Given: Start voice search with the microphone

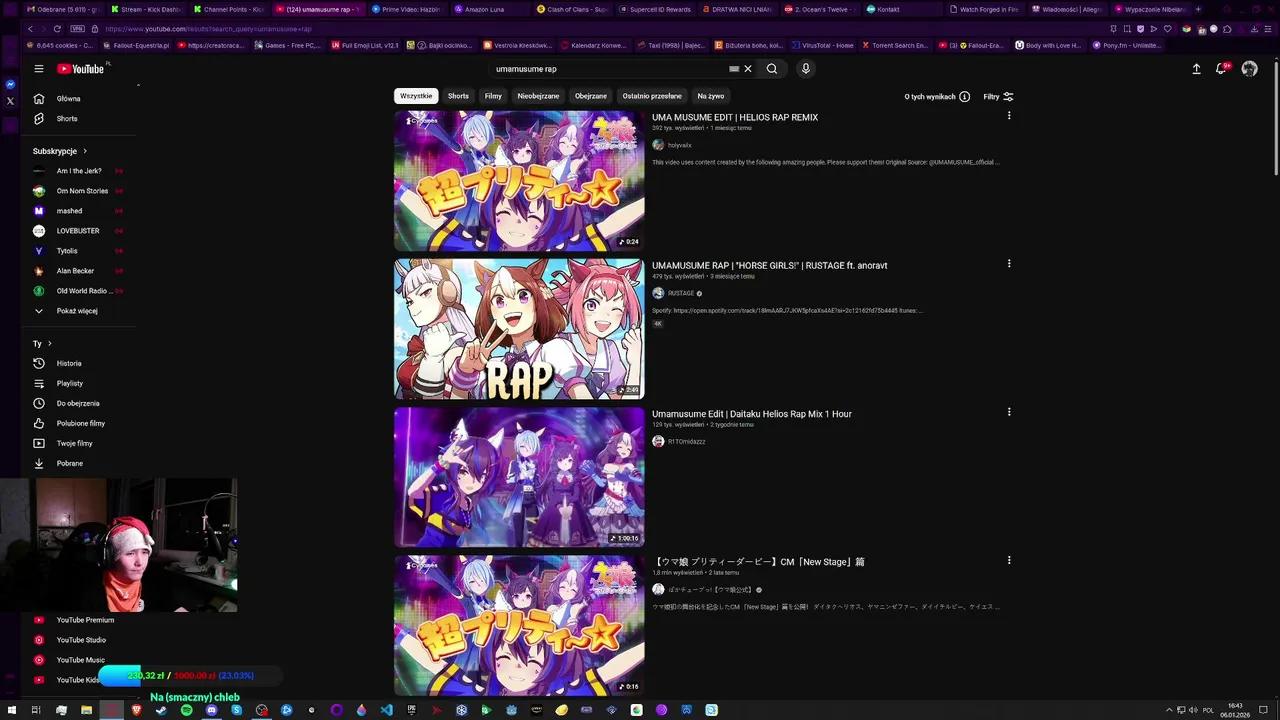Looking at the screenshot, I should pyautogui.click(x=805, y=69).
